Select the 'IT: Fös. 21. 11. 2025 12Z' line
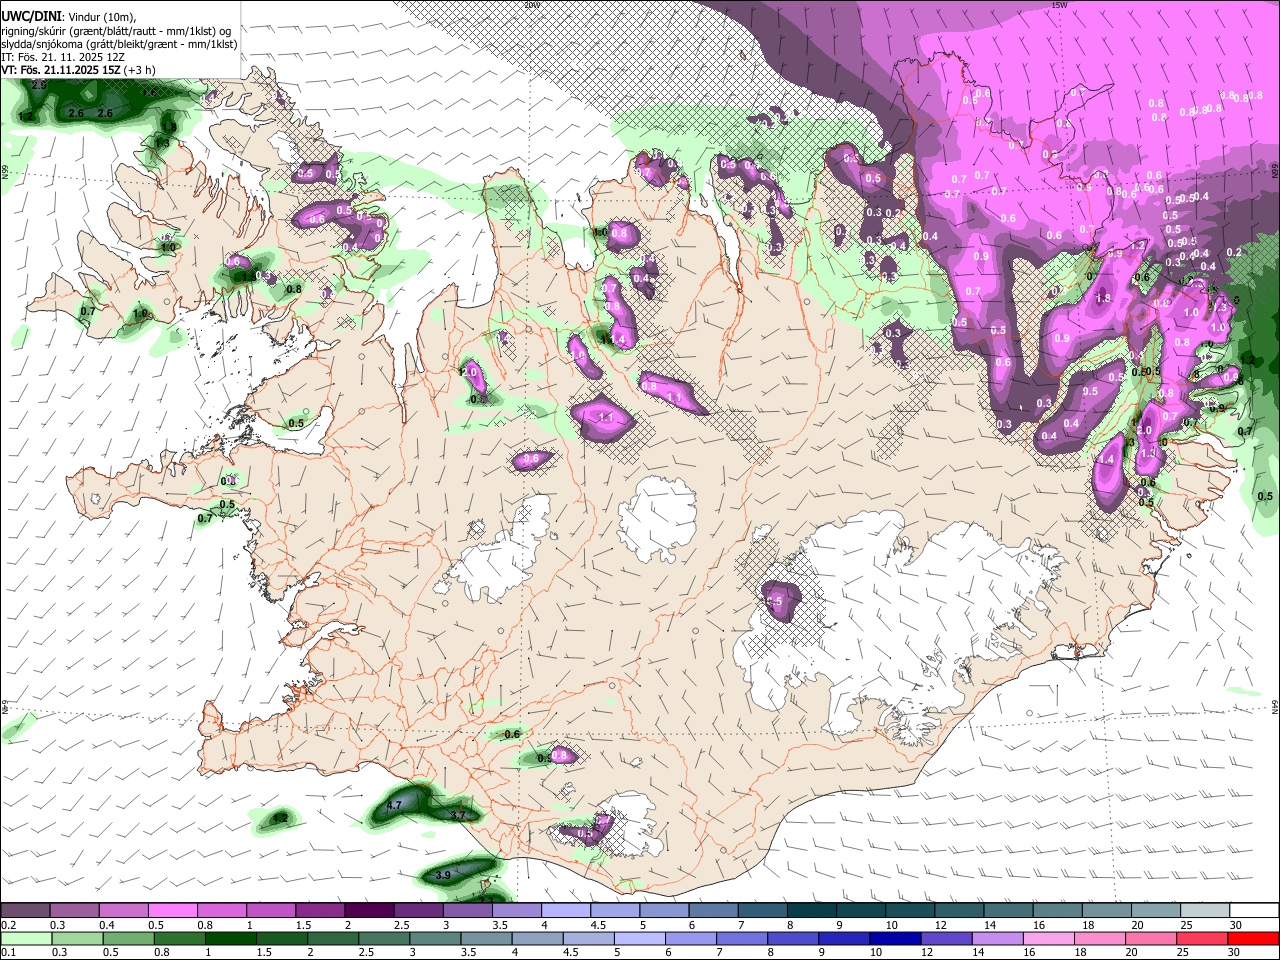Screen dimensions: 1280x960 [x=63, y=57]
